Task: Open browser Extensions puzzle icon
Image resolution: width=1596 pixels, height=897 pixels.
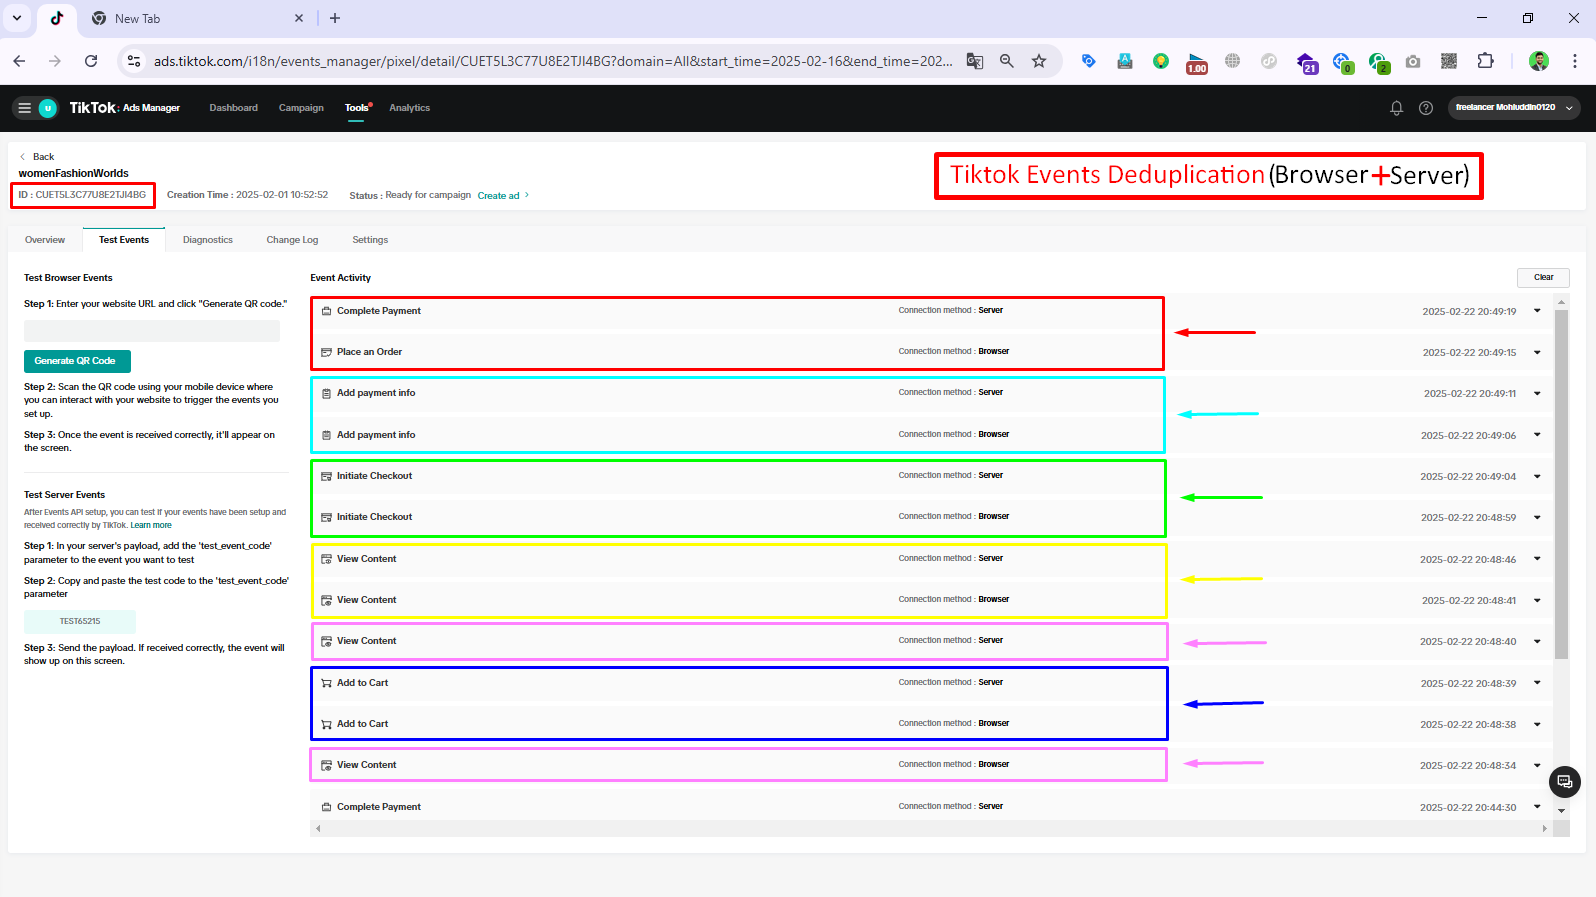Action: click(x=1485, y=61)
